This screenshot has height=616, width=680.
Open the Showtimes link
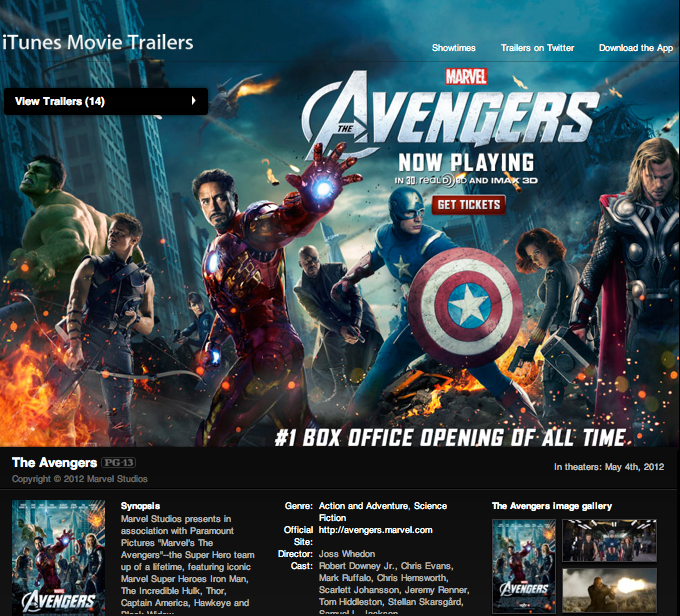(x=453, y=48)
